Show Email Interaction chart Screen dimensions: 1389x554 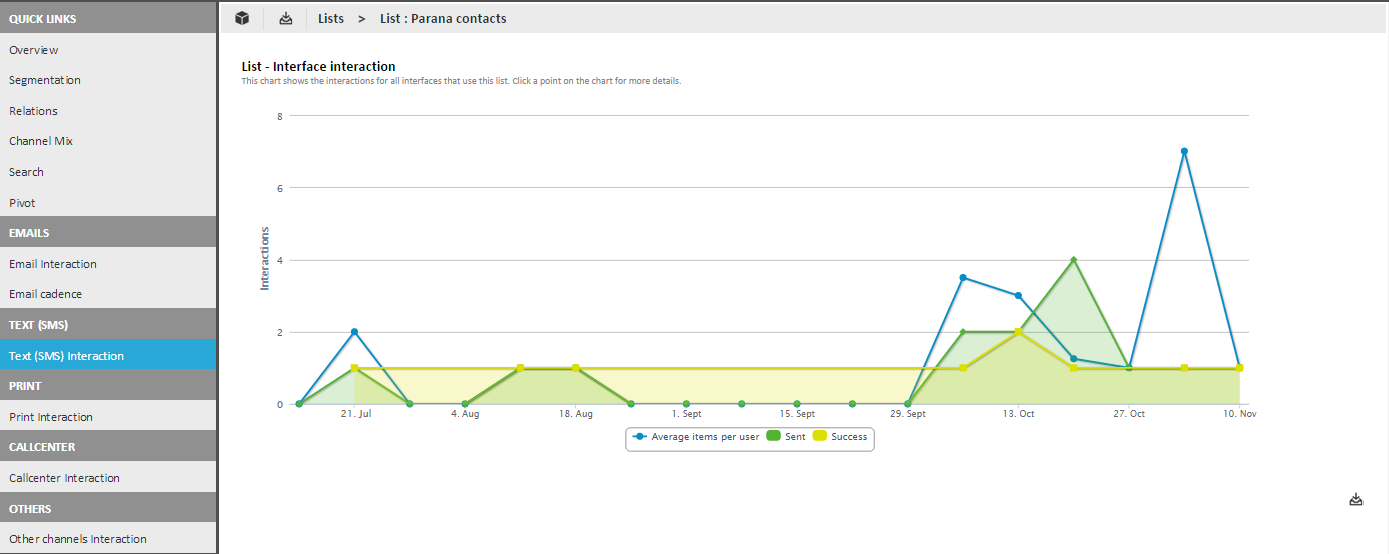[53, 264]
